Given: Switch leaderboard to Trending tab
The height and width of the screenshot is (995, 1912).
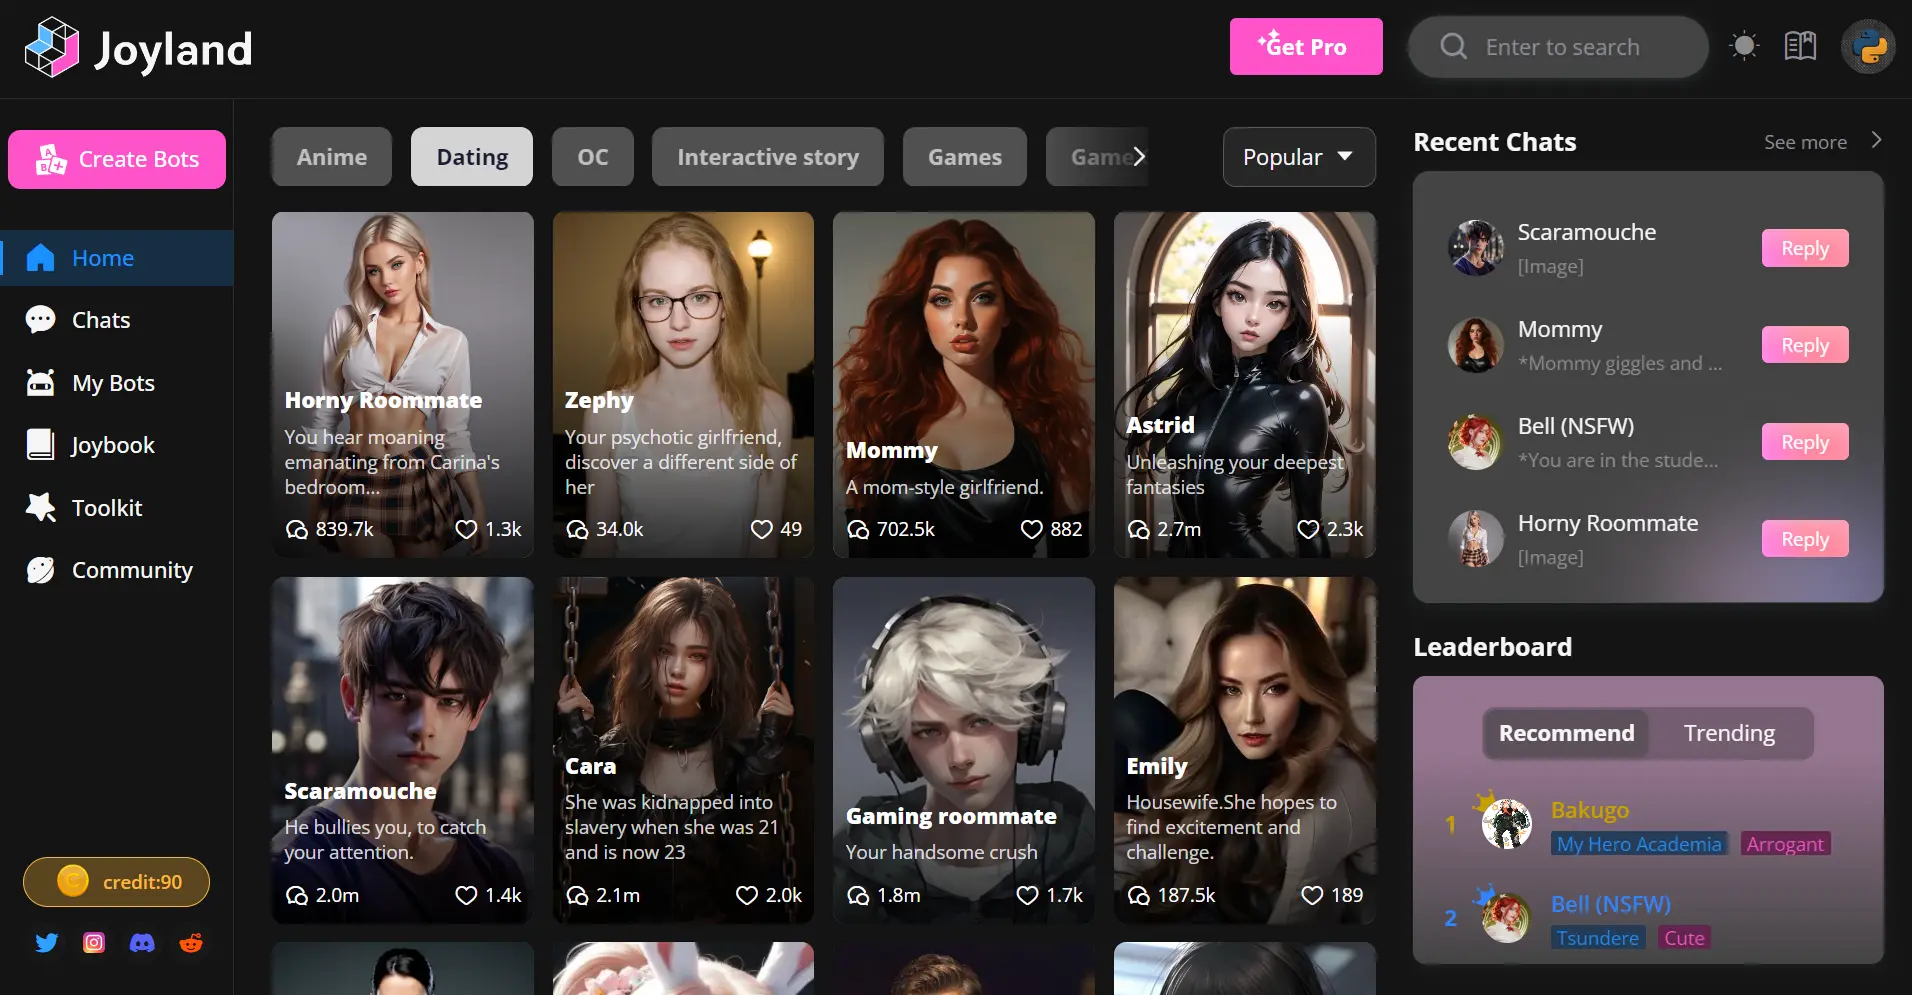Looking at the screenshot, I should tap(1729, 733).
